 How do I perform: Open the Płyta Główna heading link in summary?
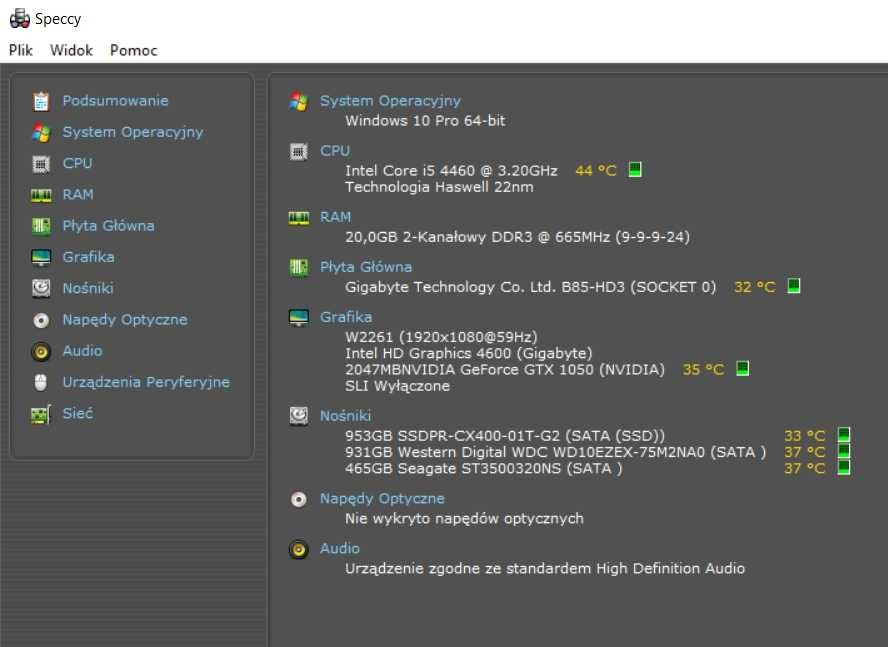(x=366, y=267)
